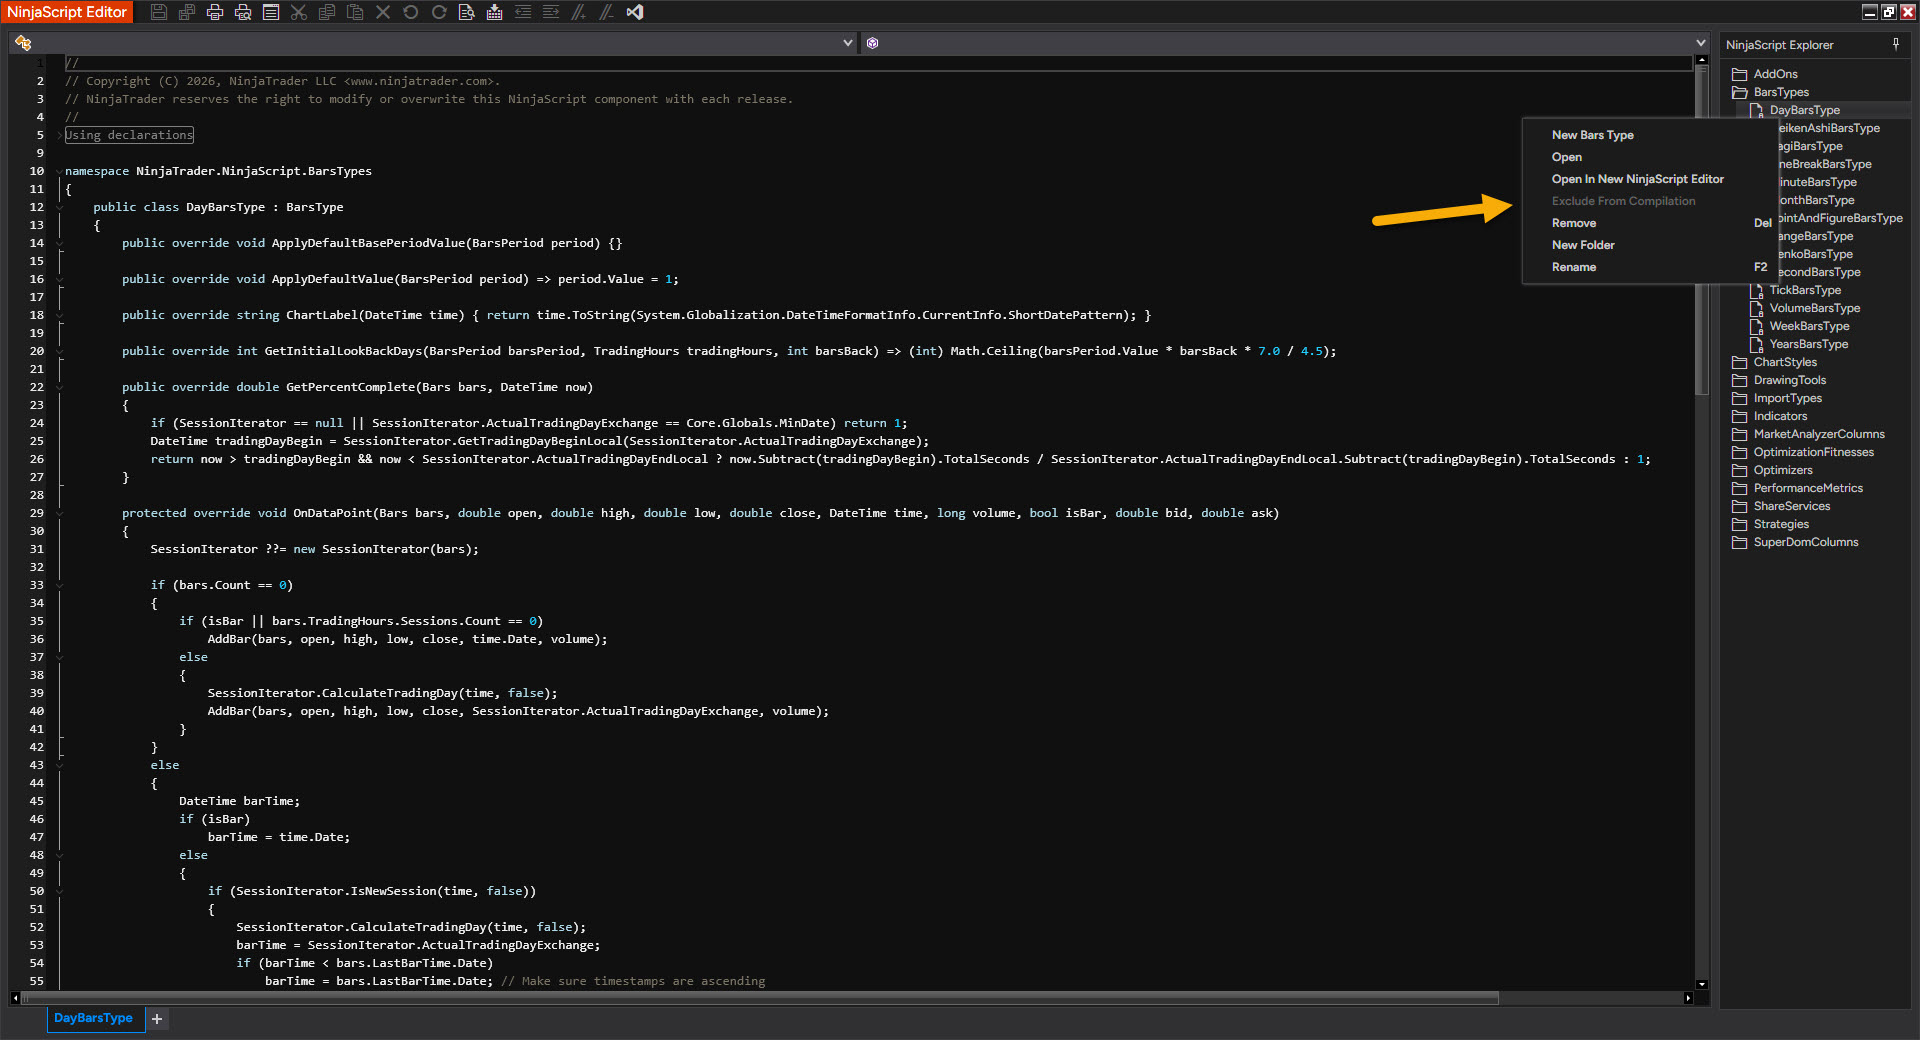Collapse the OnDataPoint method fold marker
Screen dimensions: 1920x1040
[60, 513]
